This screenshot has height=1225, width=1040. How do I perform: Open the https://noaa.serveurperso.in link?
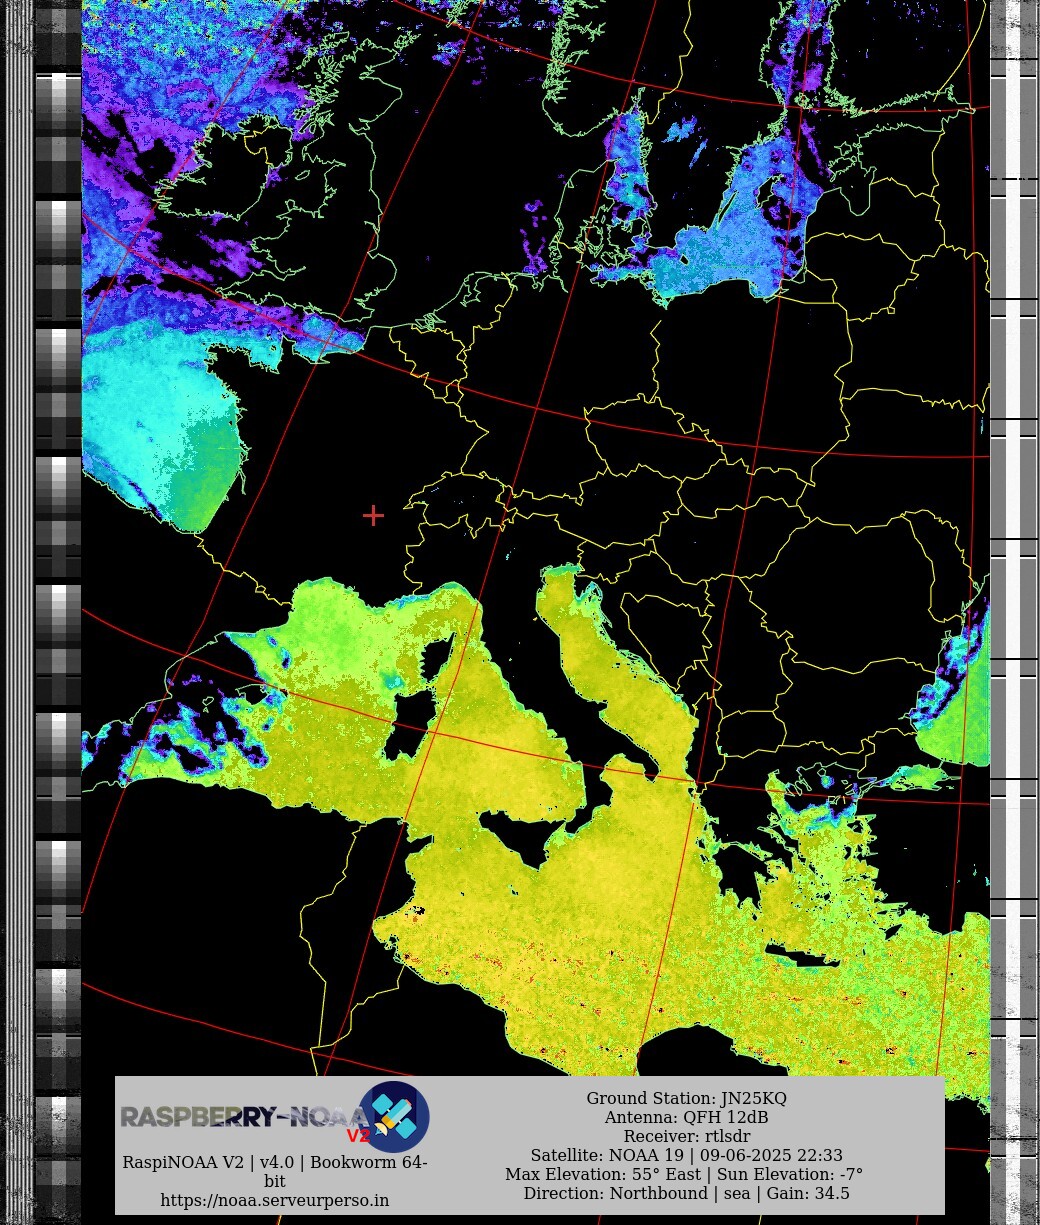tap(275, 1200)
